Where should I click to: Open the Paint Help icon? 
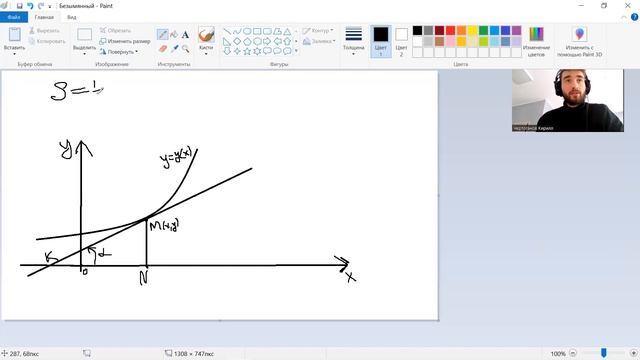(634, 17)
